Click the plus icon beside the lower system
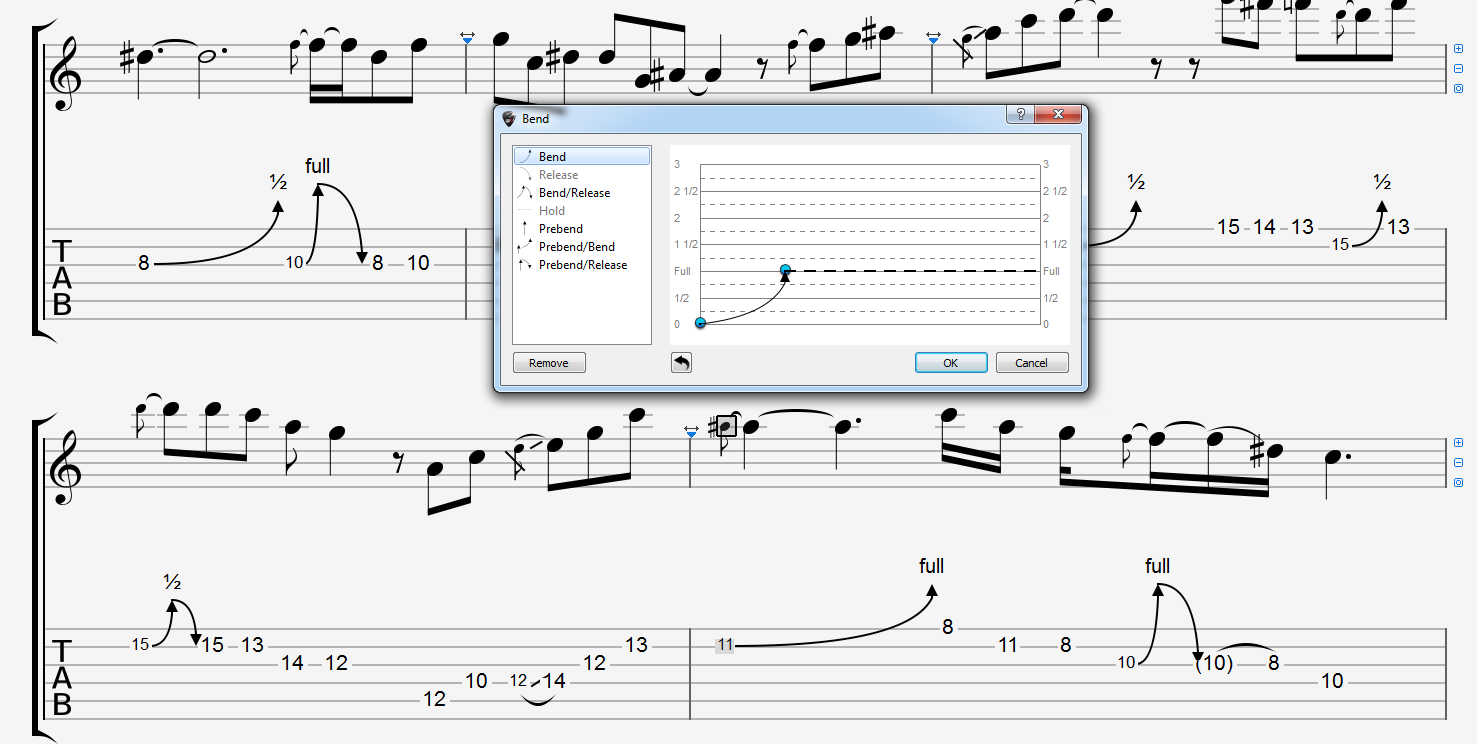The image size is (1477, 744). point(1458,442)
